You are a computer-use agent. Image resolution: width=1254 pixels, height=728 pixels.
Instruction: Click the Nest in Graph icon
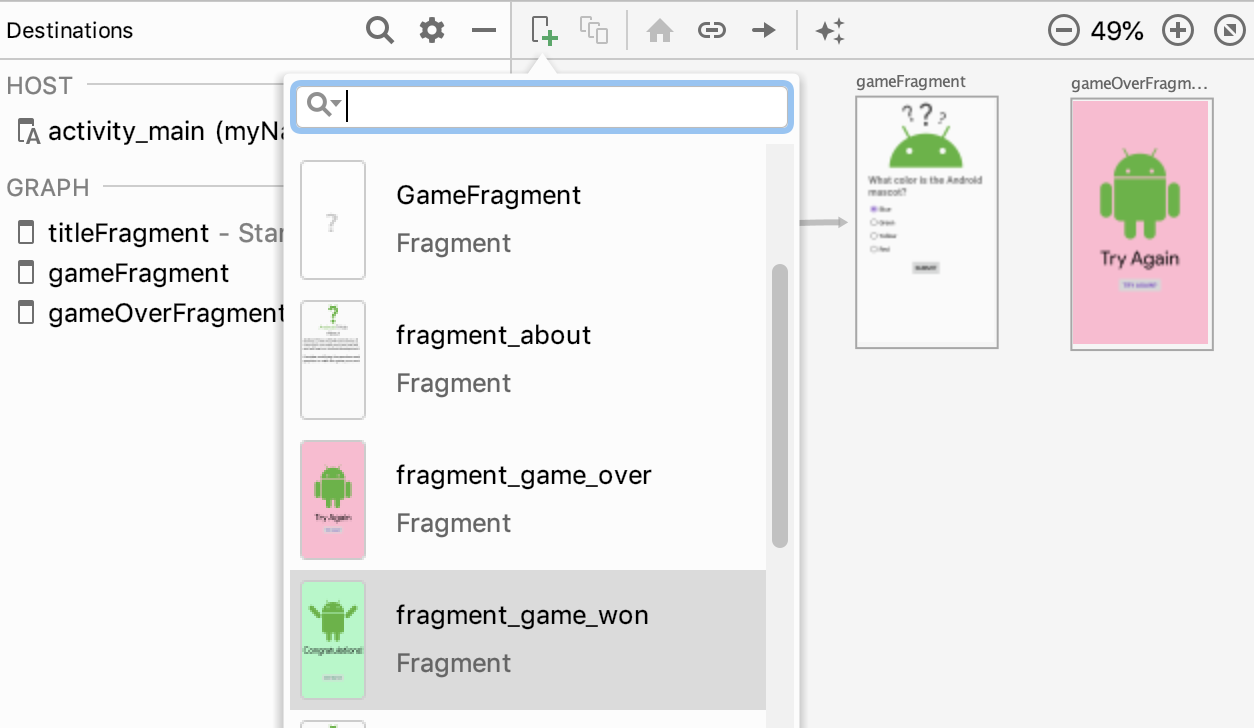(x=594, y=30)
